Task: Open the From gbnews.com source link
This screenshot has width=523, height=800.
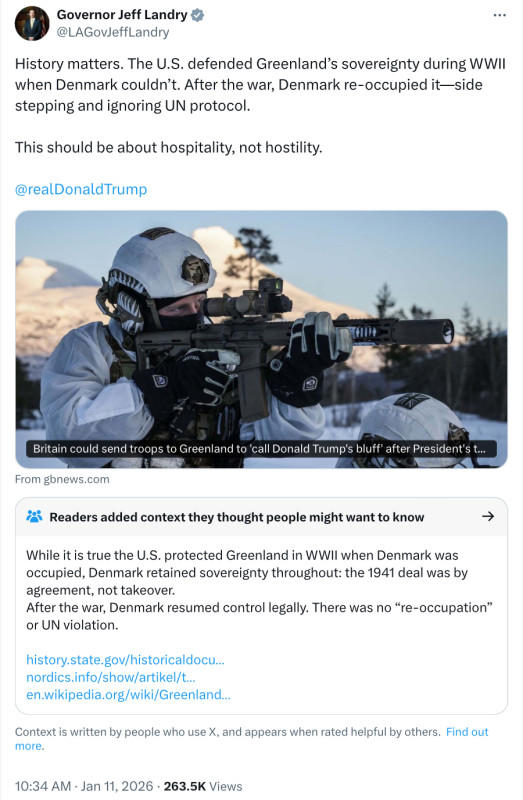Action: click(x=62, y=479)
